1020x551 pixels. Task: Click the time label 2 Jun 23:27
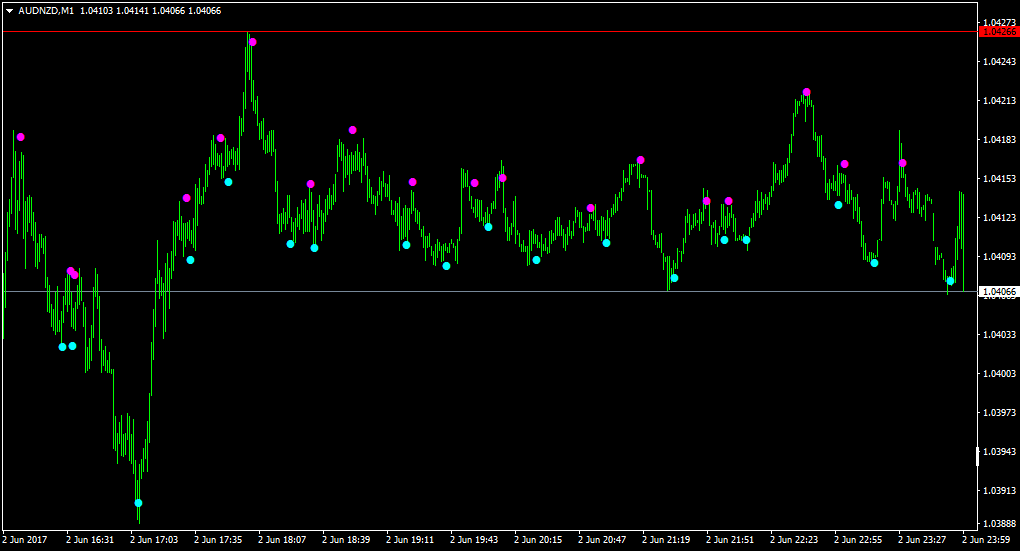[x=922, y=540]
